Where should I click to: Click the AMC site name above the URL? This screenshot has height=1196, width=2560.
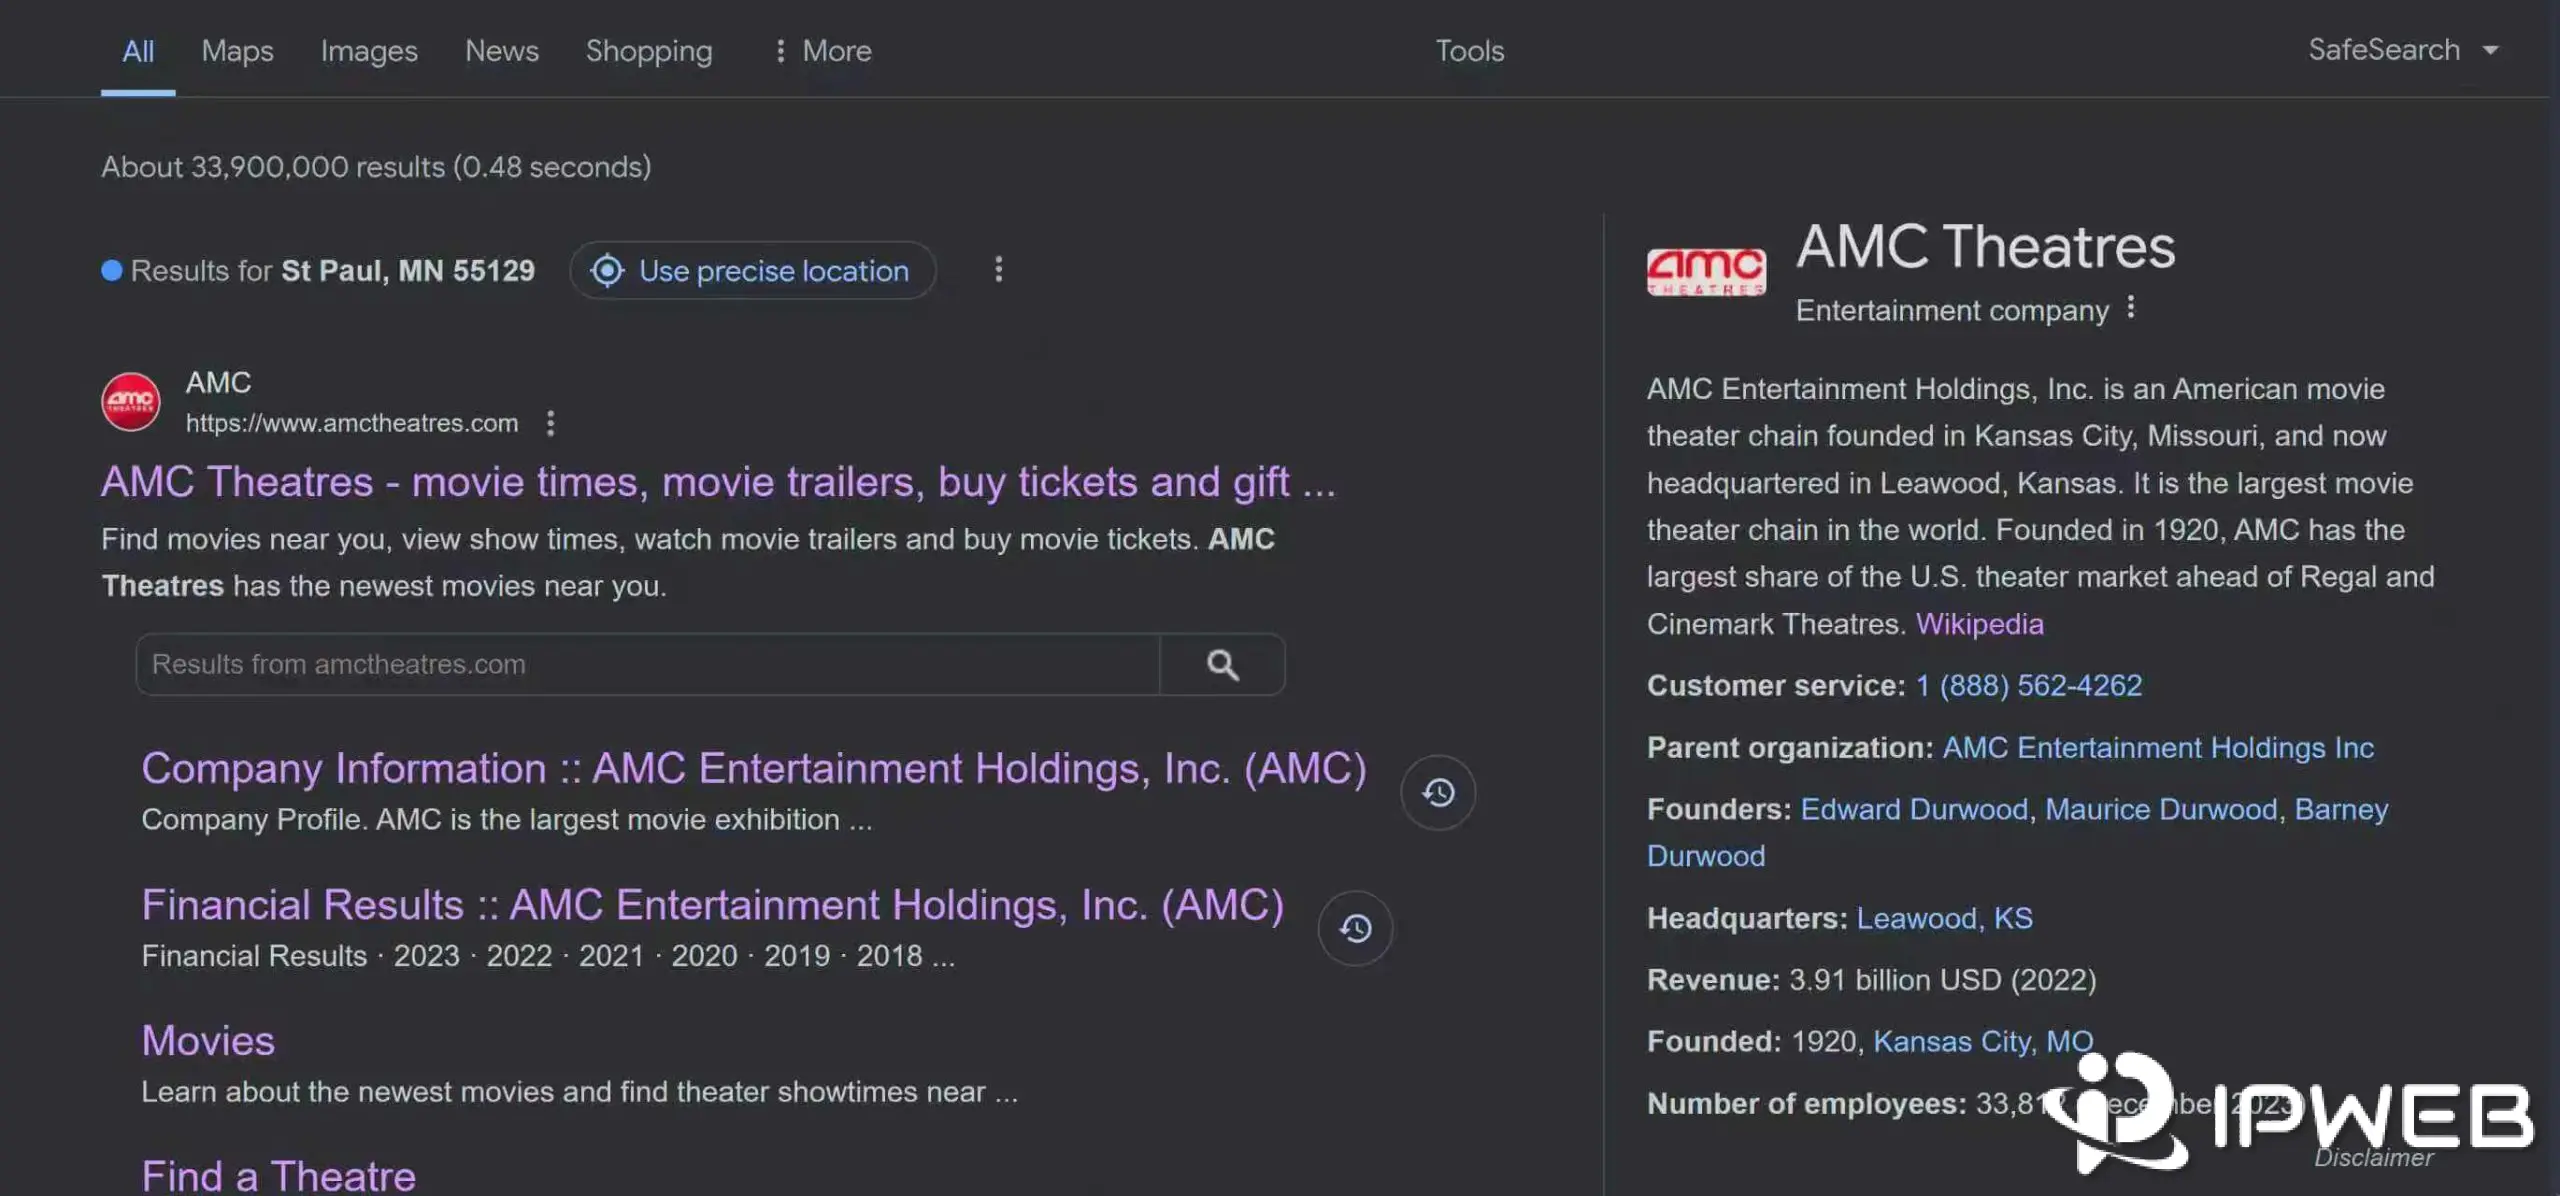pos(218,383)
